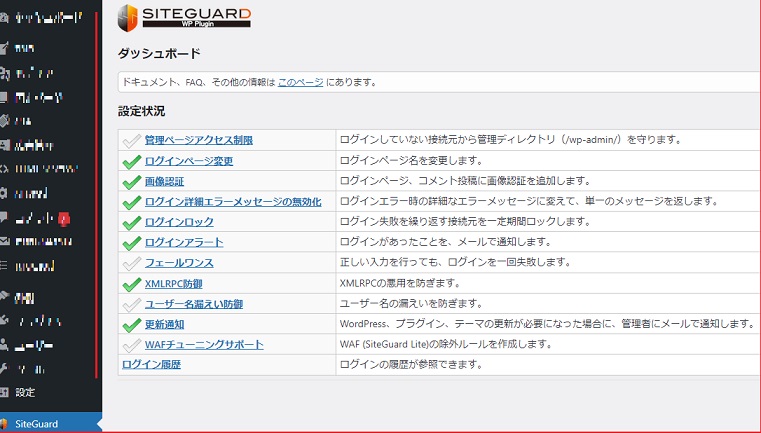
Task: Open 管理ページアクセス制限 settings link
Action: (199, 140)
